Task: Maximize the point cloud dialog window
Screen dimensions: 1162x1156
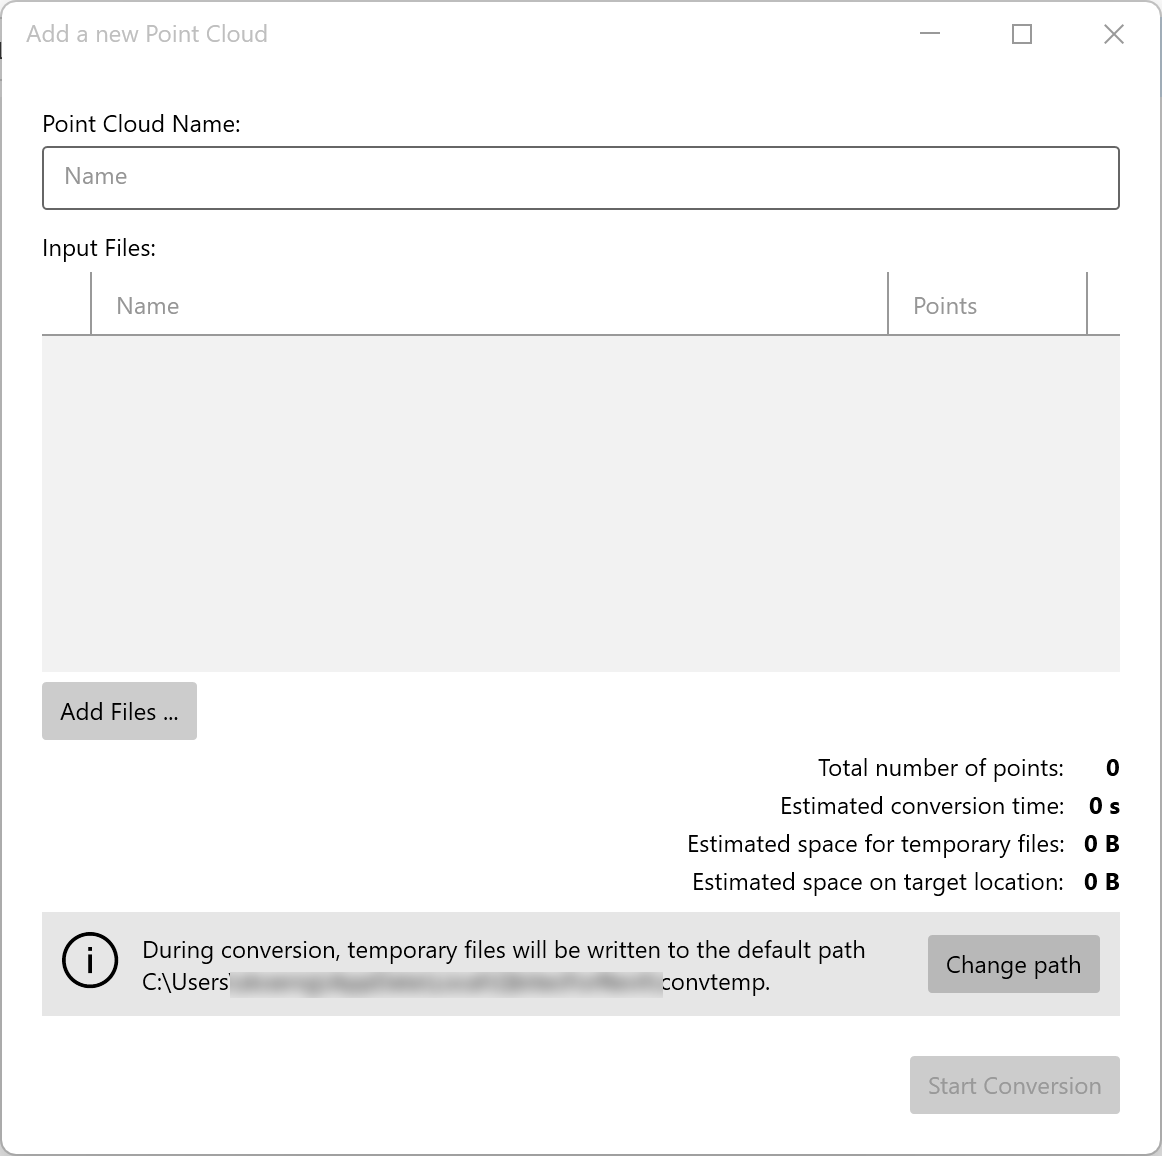Action: [1021, 34]
